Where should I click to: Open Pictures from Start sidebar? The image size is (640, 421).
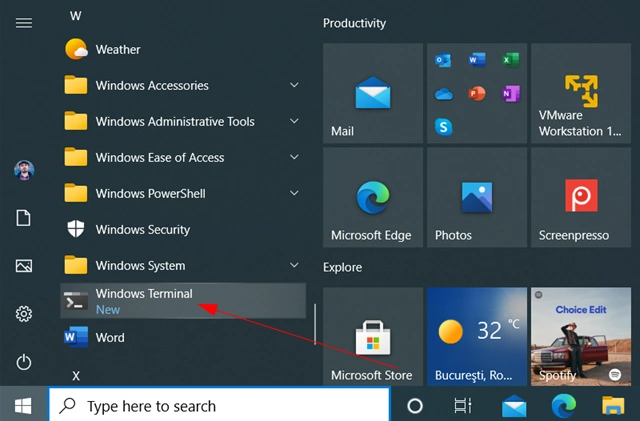click(x=24, y=266)
